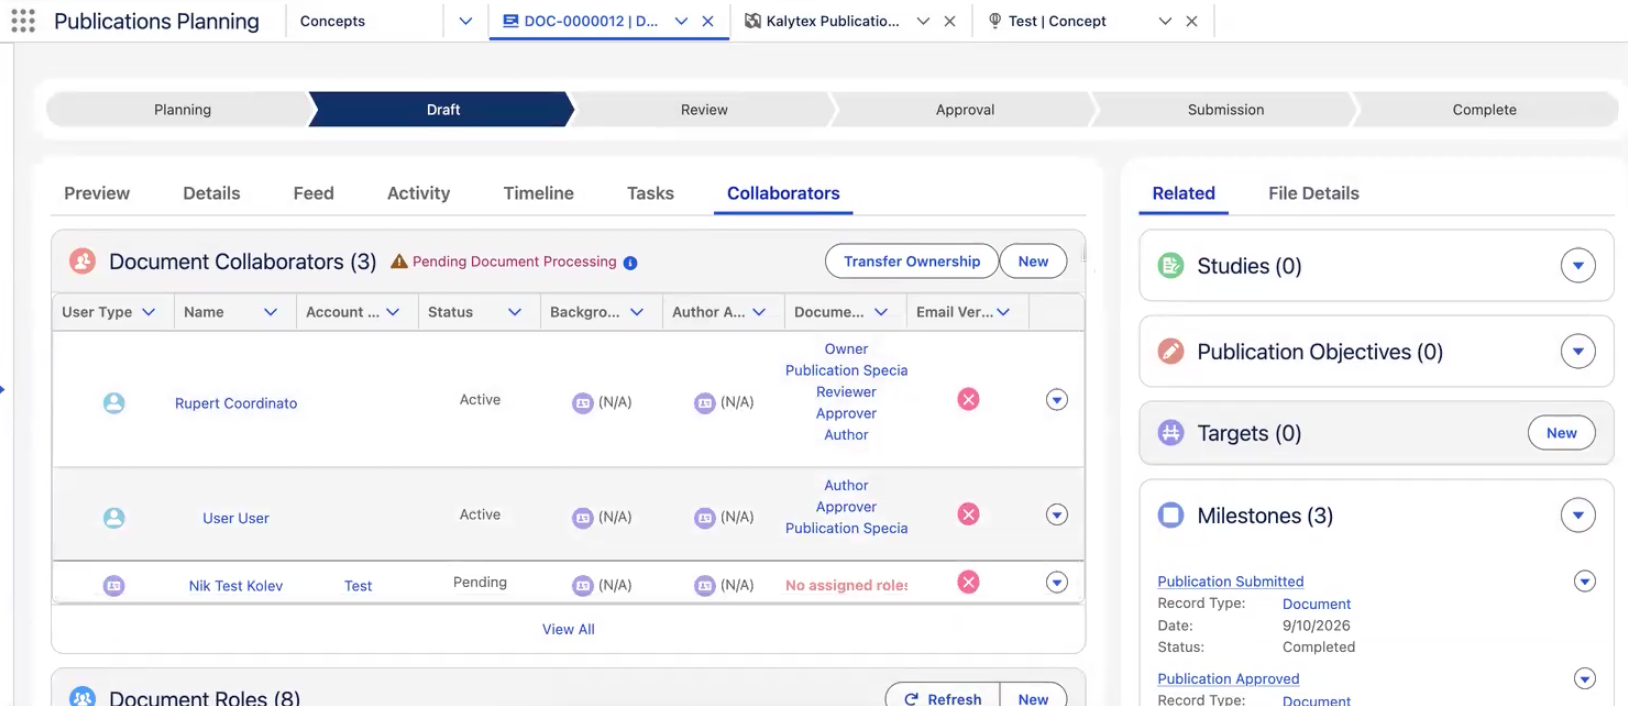The height and width of the screenshot is (706, 1628).
Task: Open row actions for Nik Test Kolev
Action: click(1057, 582)
